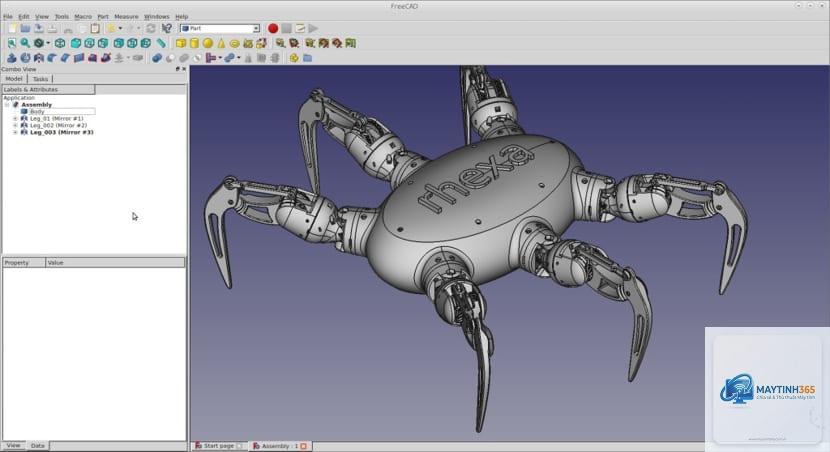The height and width of the screenshot is (452, 830).
Task: Open the Macro menu
Action: click(x=83, y=16)
